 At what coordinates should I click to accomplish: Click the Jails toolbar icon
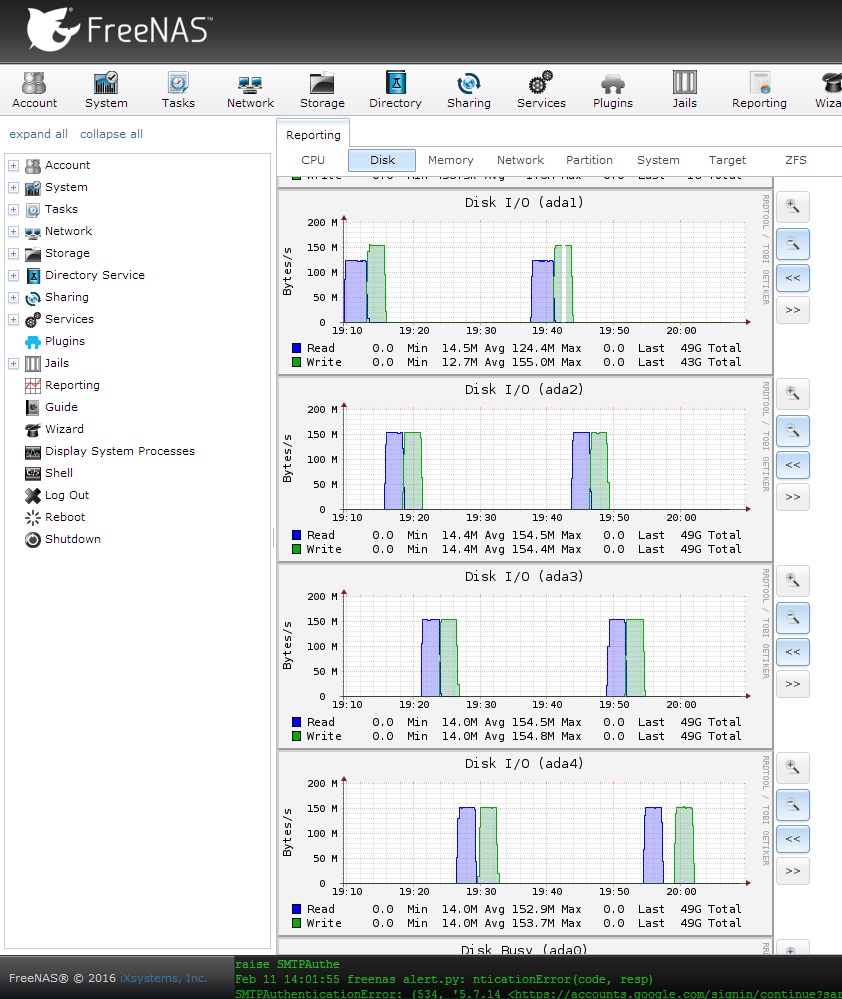[x=684, y=90]
